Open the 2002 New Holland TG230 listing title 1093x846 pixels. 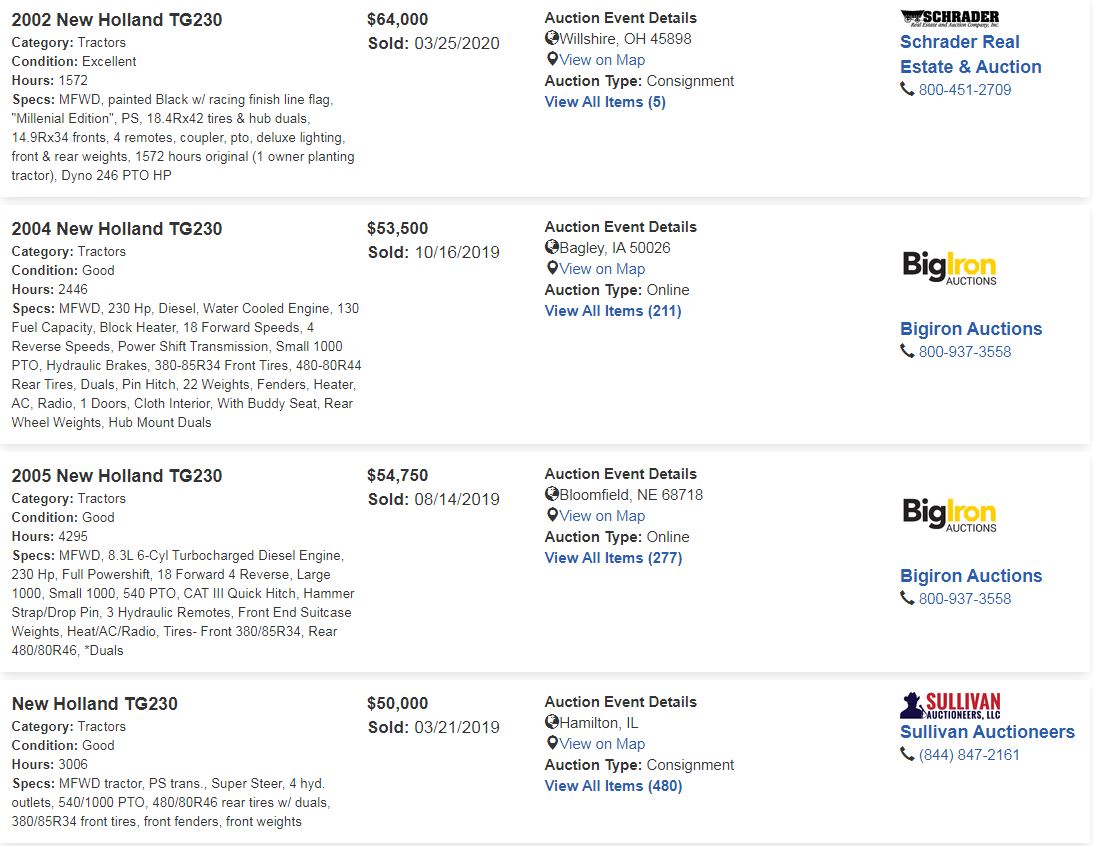[x=116, y=20]
